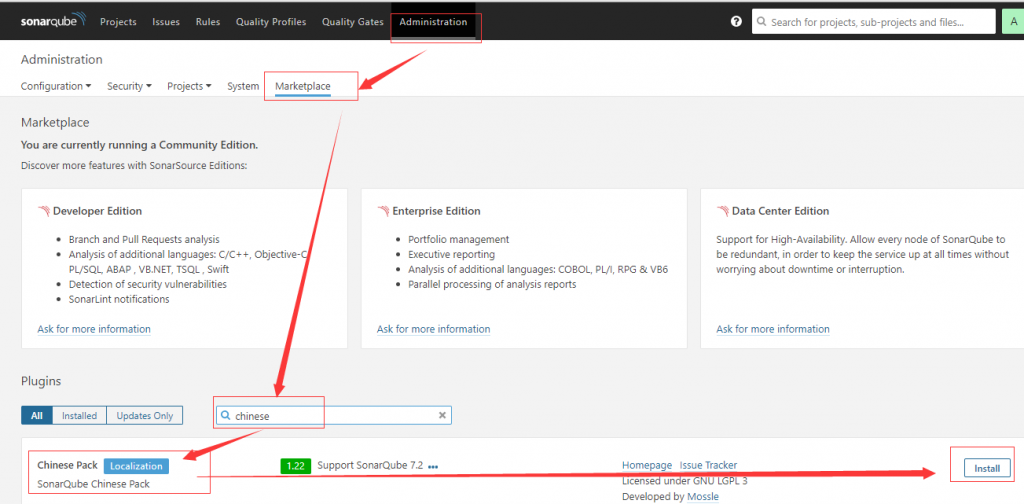Expand the Configuration dropdown
Screen dimensions: 1024x504
click(56, 86)
